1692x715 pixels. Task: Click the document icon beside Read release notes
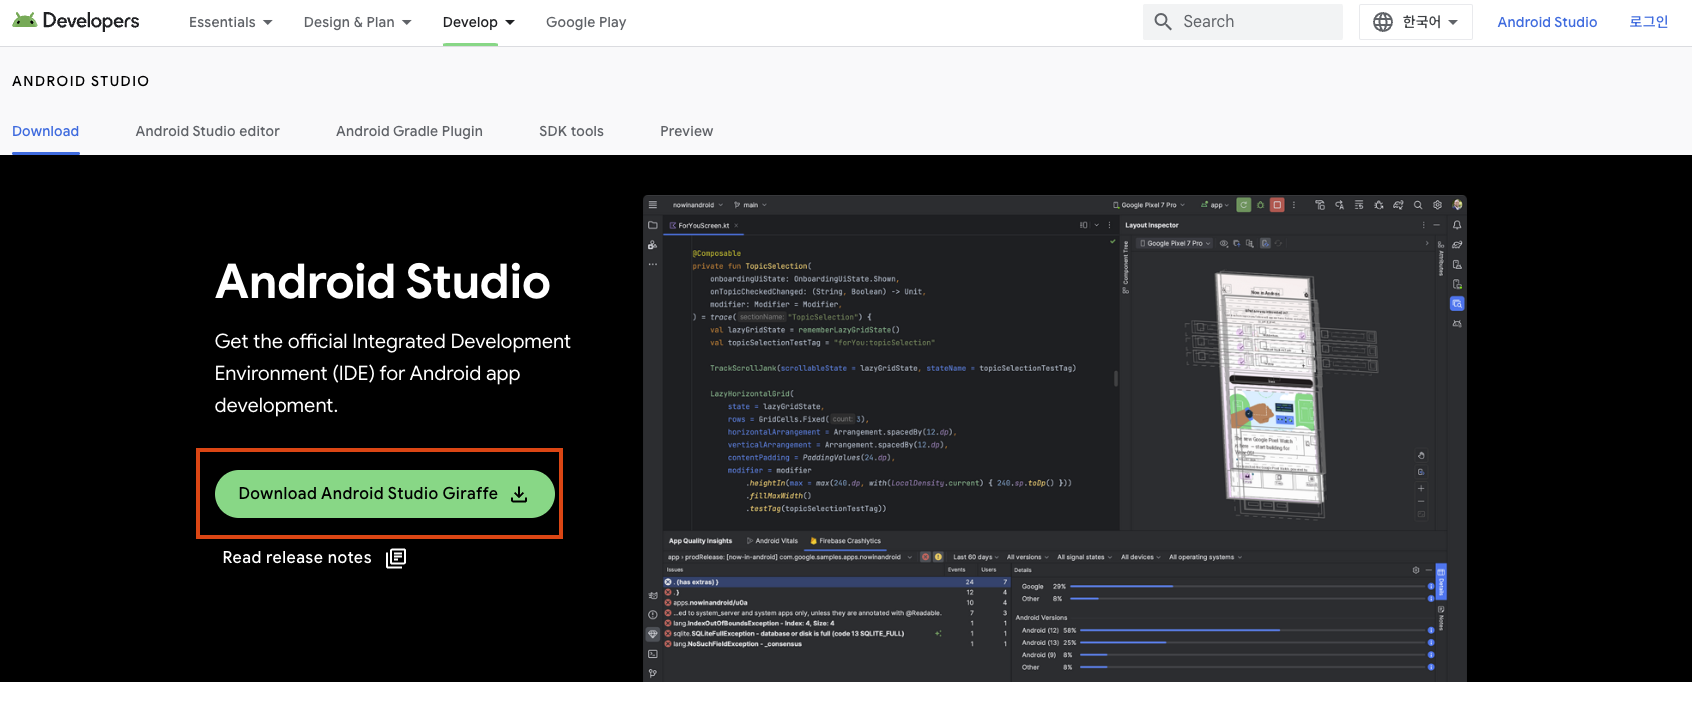tap(396, 558)
